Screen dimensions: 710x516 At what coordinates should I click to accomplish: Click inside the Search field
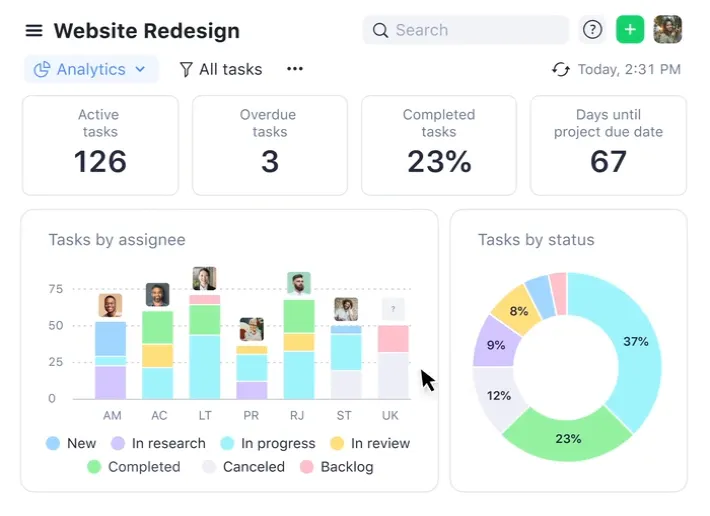coord(466,30)
